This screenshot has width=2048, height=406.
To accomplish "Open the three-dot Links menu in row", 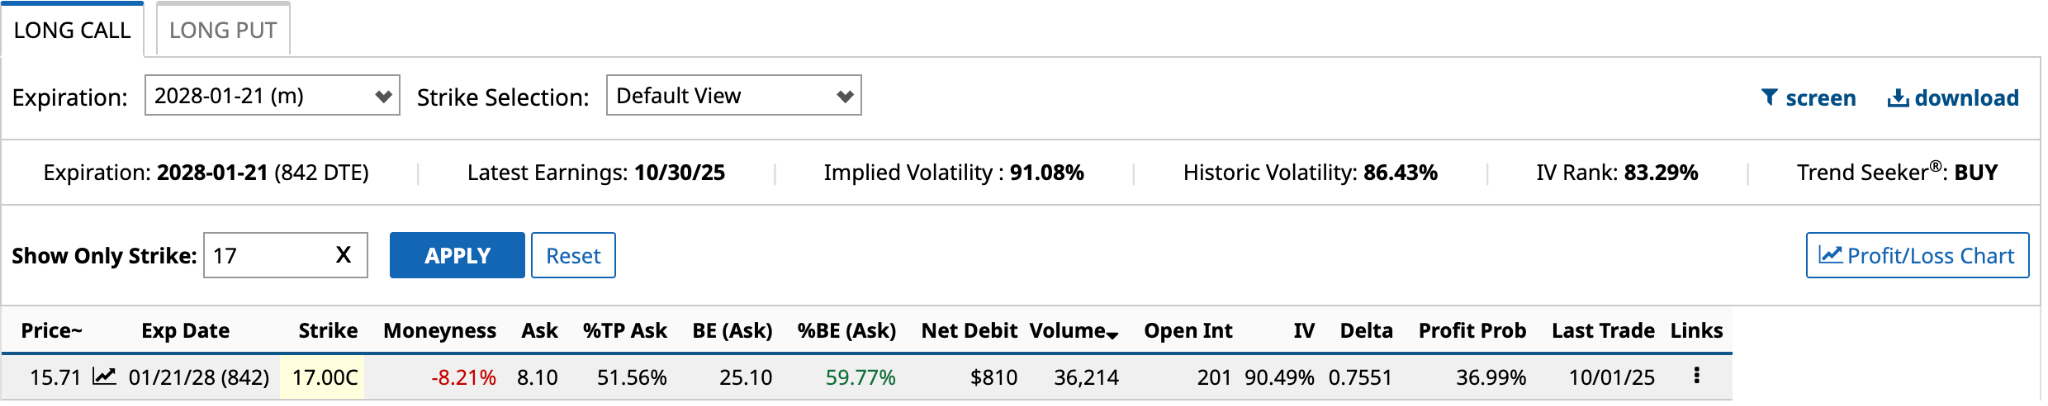I will (x=1696, y=376).
